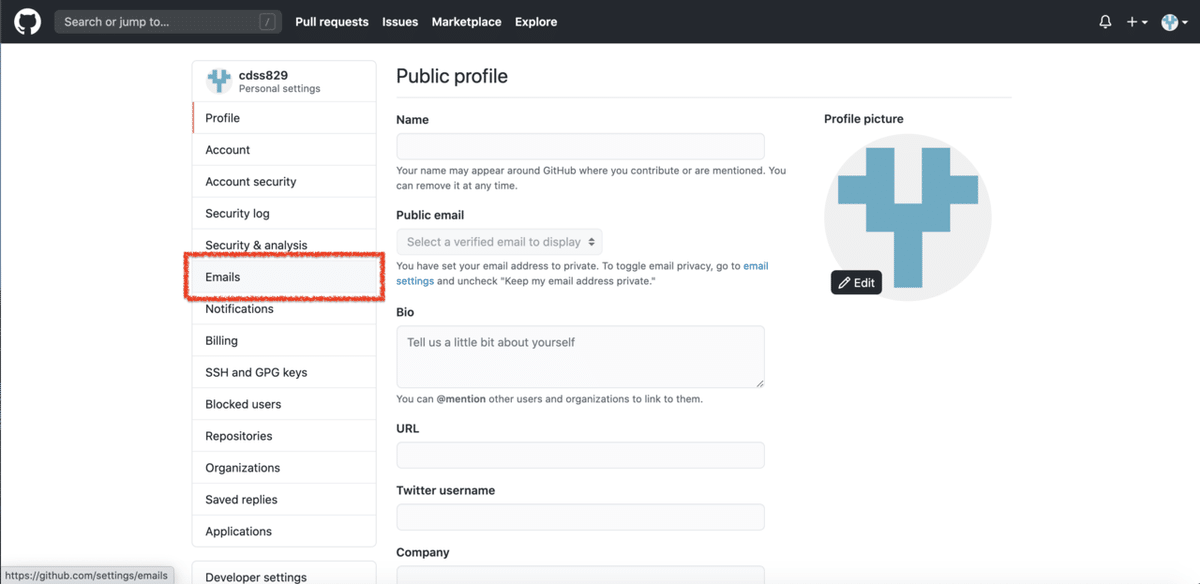The image size is (1200, 584).
Task: Click the cdss829 sidebar avatar
Action: [219, 81]
